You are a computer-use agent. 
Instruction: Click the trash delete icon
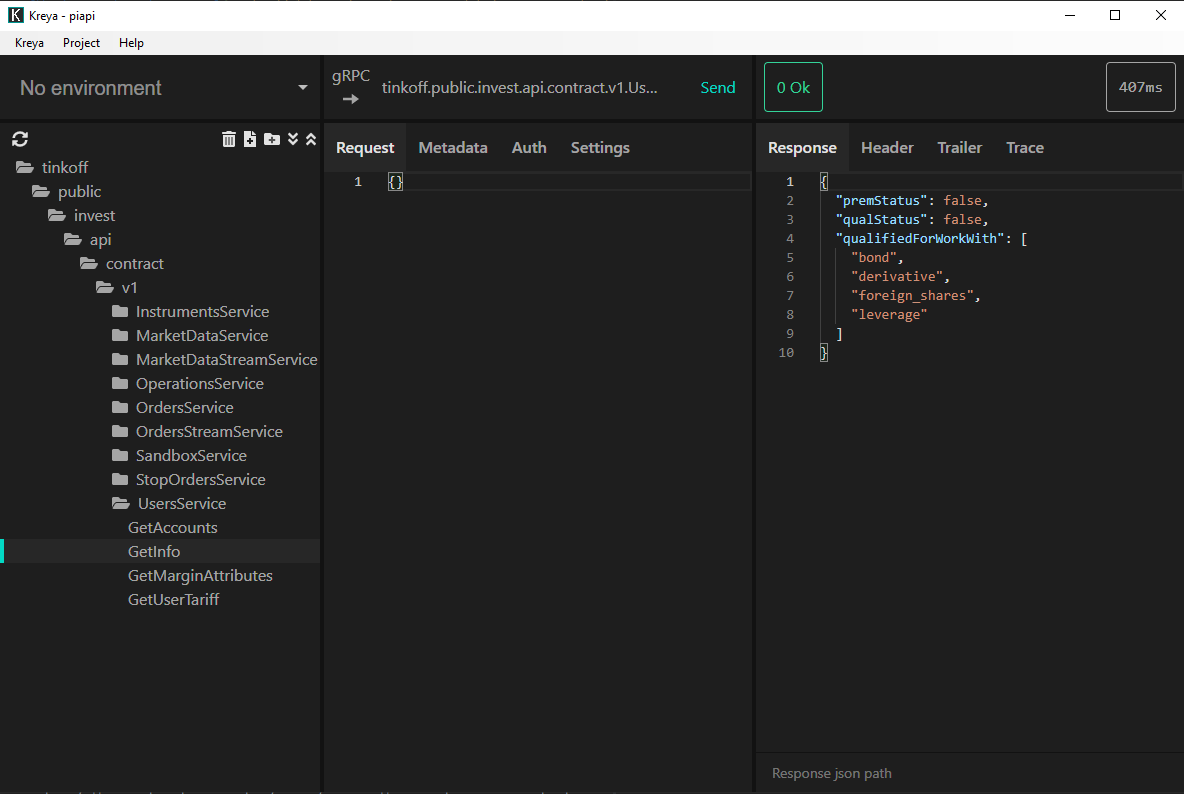click(x=229, y=139)
